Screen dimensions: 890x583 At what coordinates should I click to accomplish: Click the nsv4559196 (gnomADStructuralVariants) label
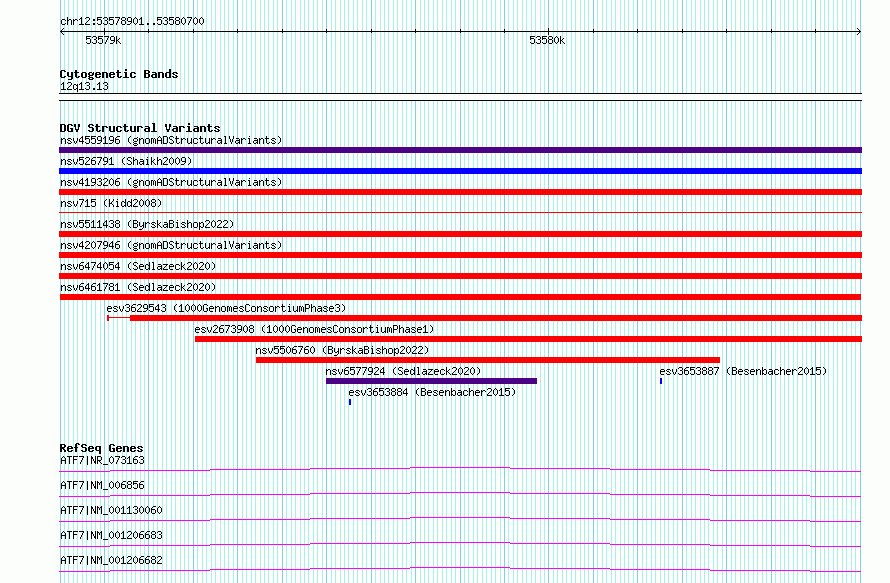coord(171,140)
